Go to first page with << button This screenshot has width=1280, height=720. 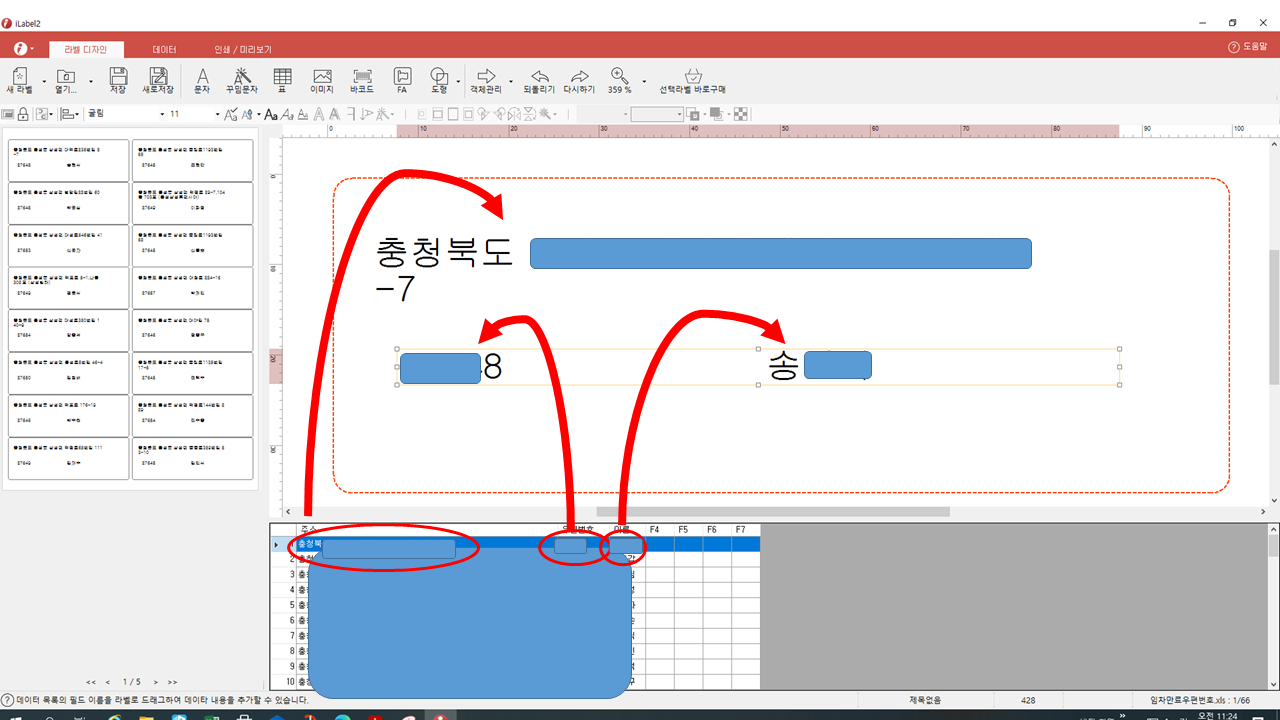point(91,682)
